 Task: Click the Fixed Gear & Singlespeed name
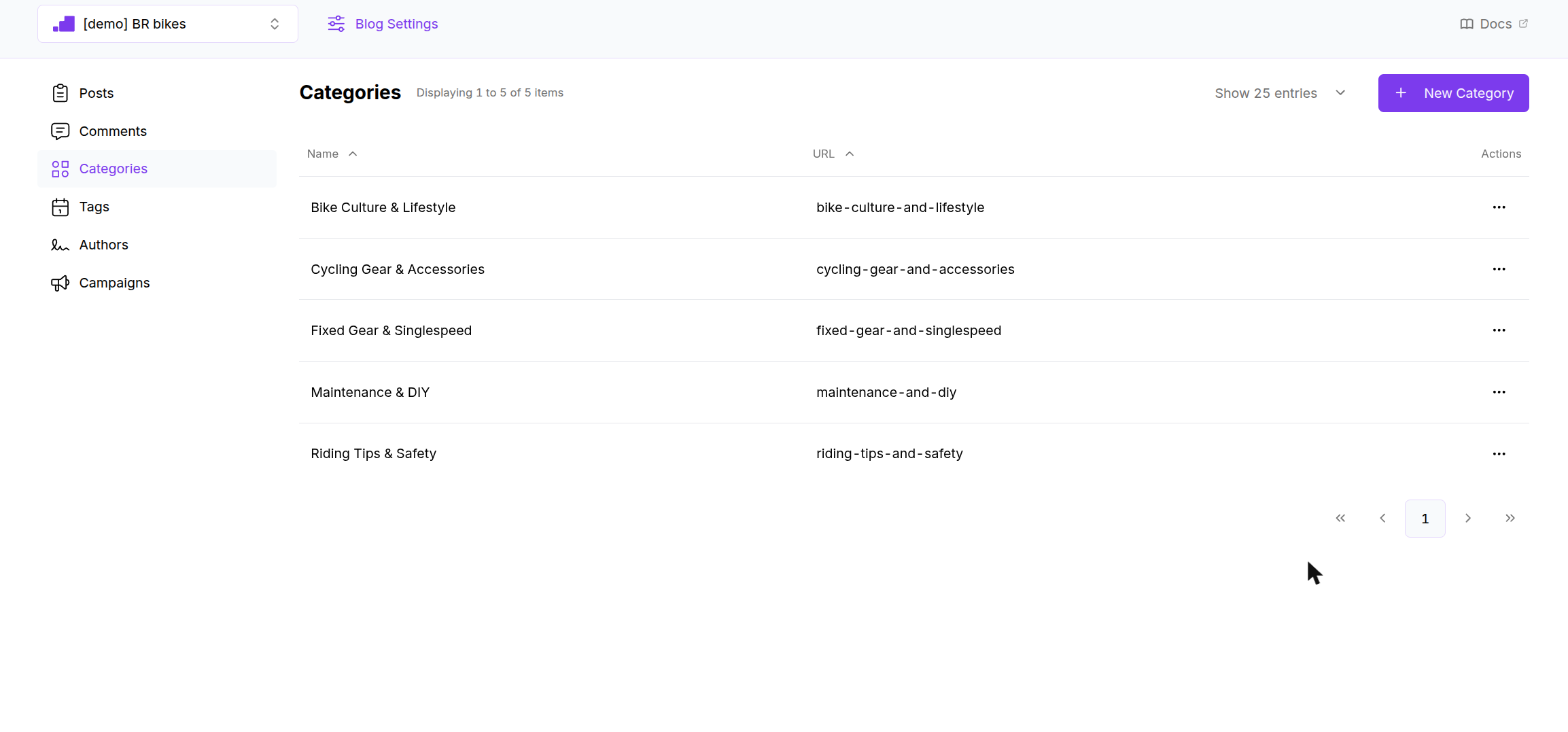(x=391, y=330)
